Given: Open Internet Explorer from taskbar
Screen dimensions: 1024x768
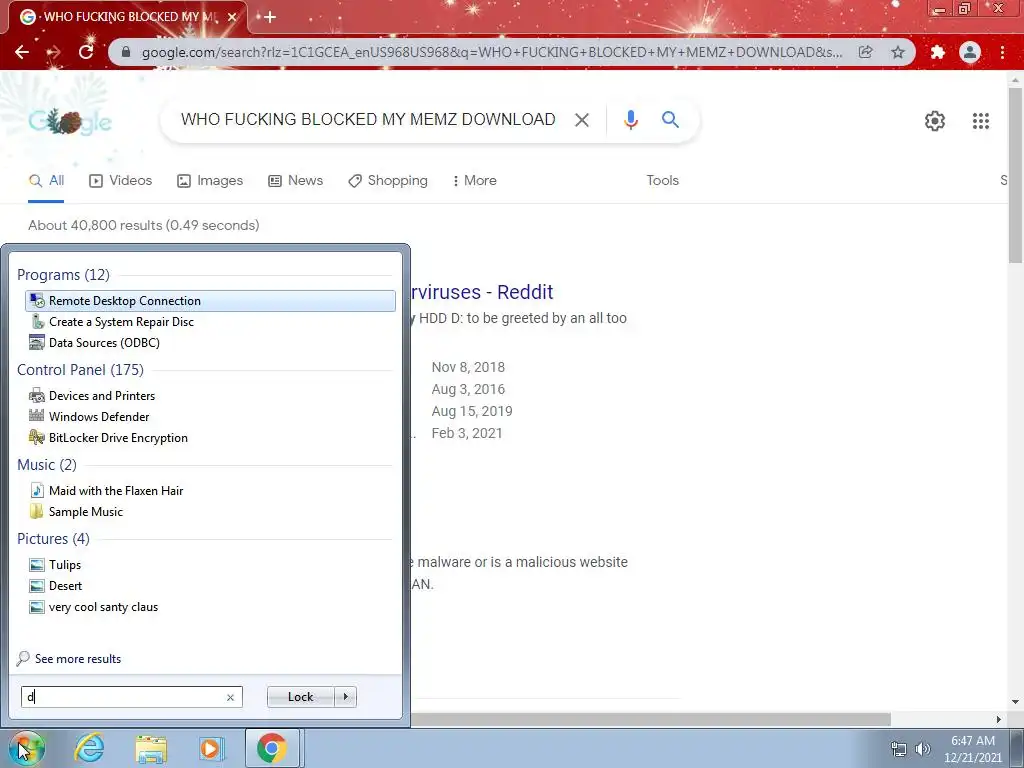Looking at the screenshot, I should tap(89, 748).
